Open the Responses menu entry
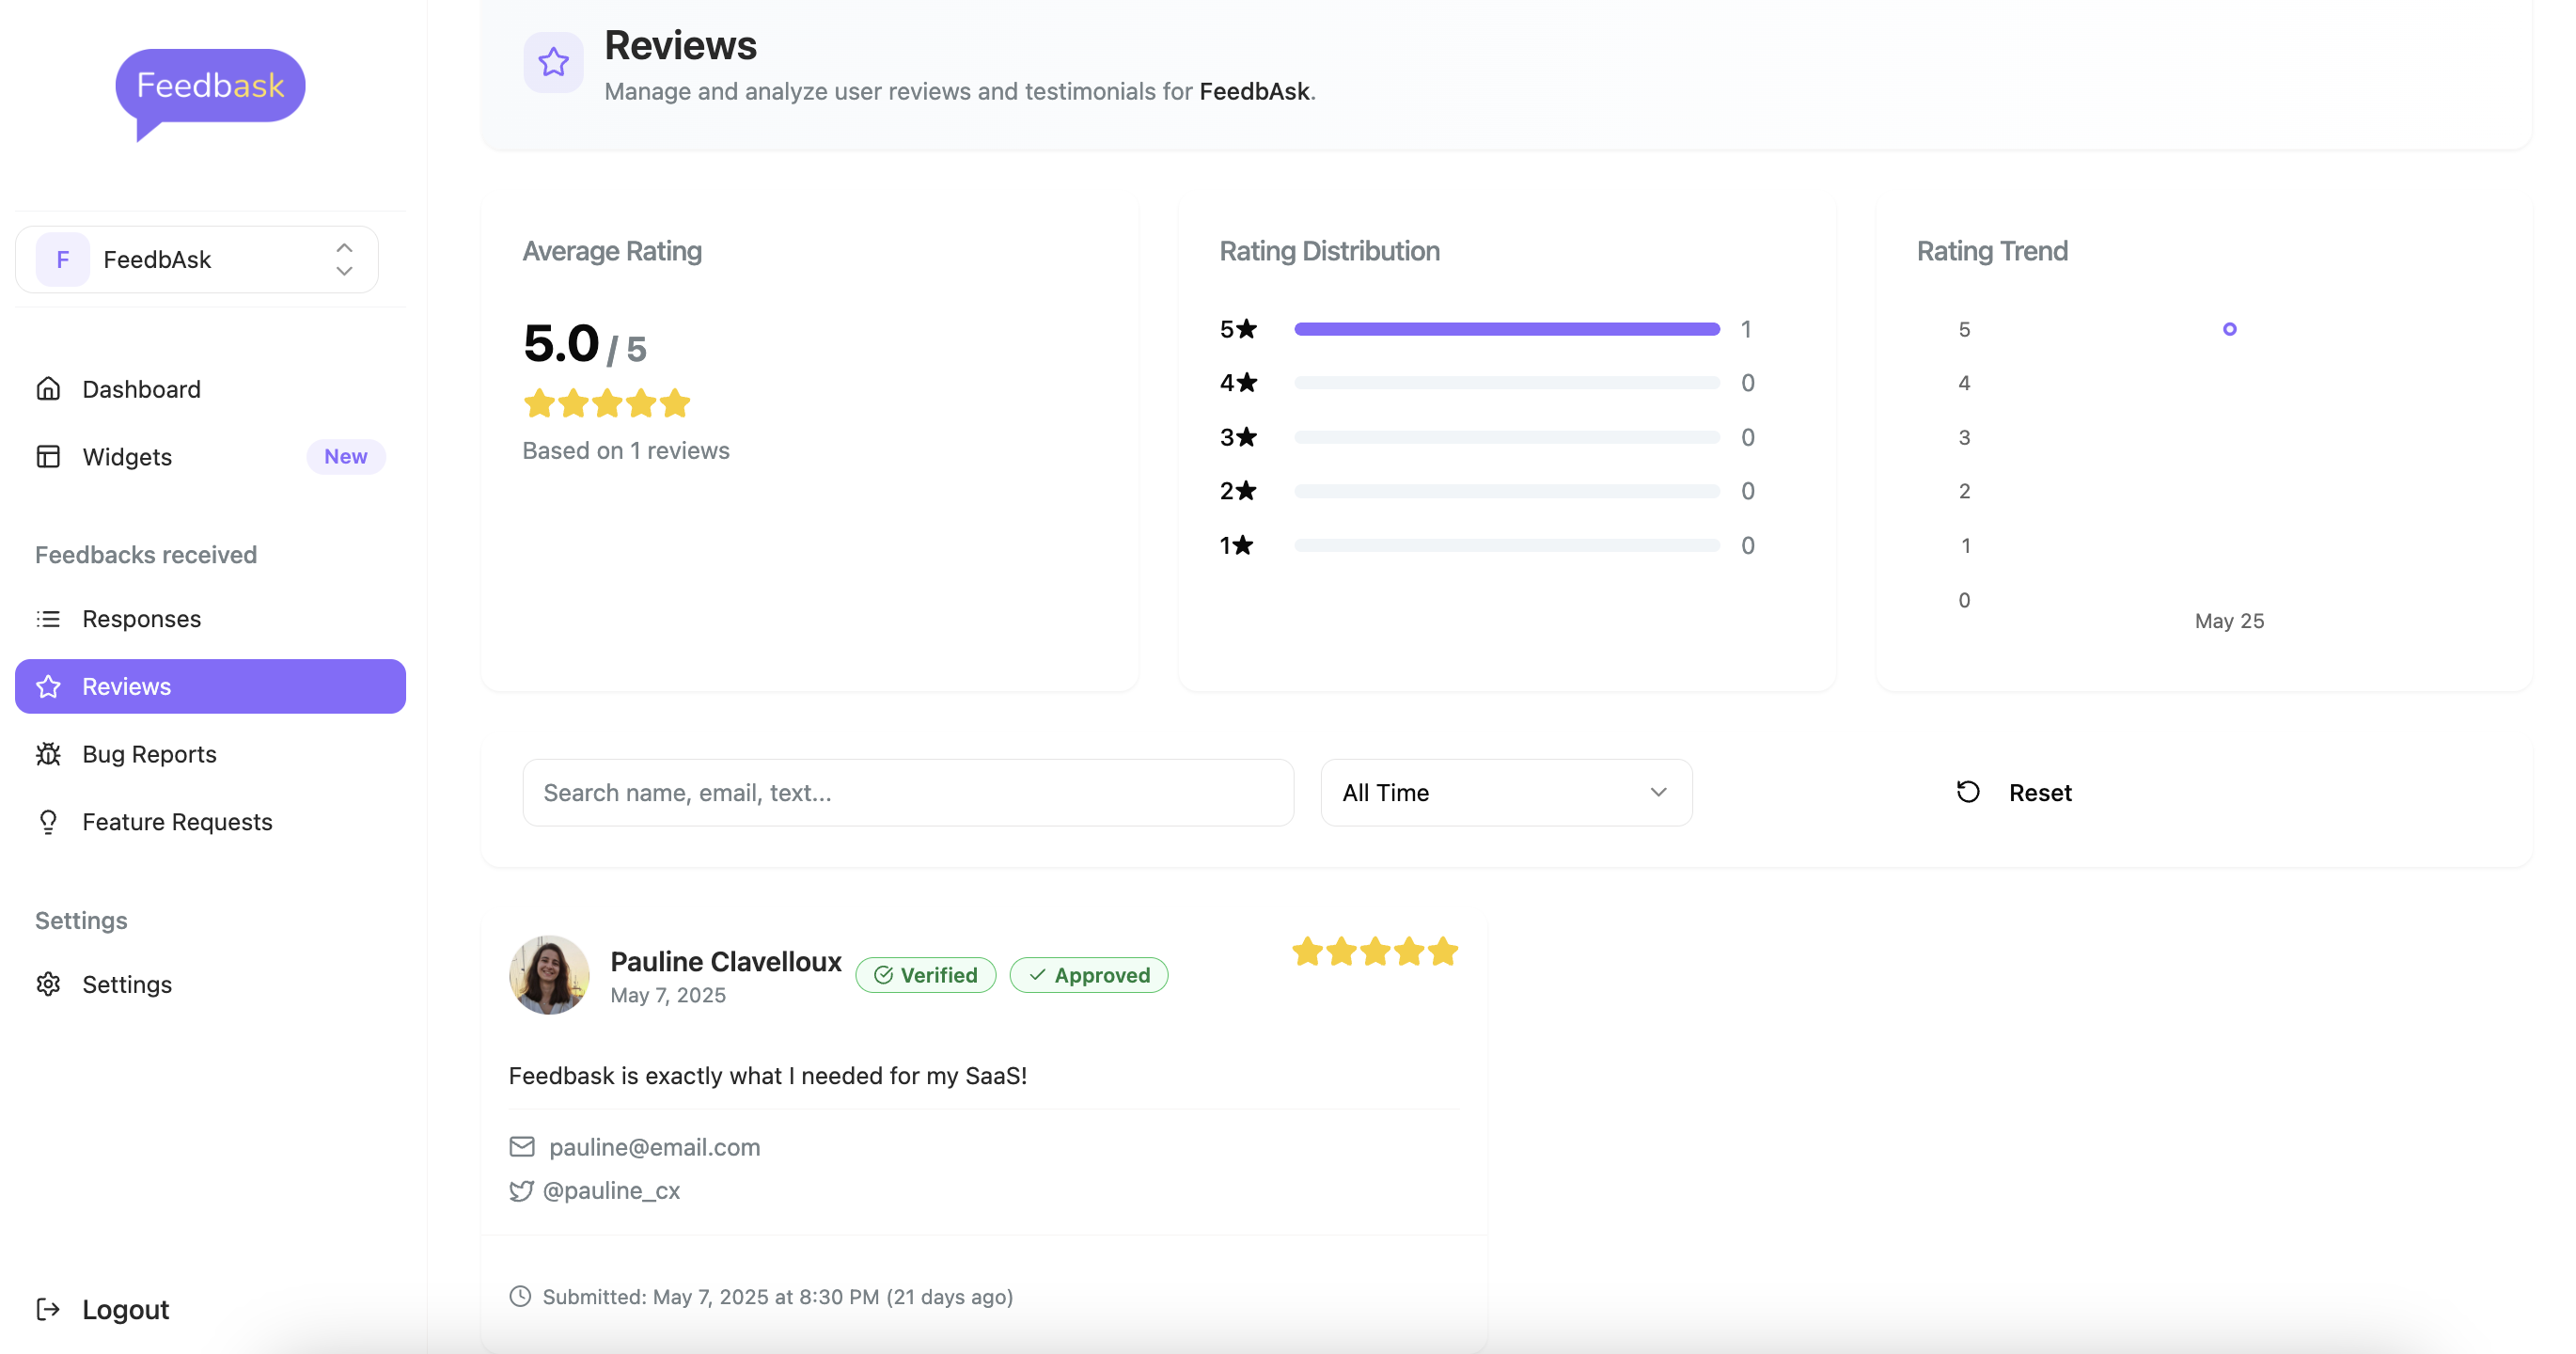2576x1354 pixels. pyautogui.click(x=141, y=618)
